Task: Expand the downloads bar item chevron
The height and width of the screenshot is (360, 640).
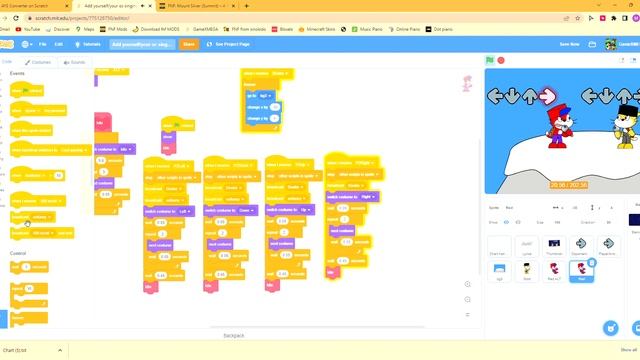Action: (60, 350)
